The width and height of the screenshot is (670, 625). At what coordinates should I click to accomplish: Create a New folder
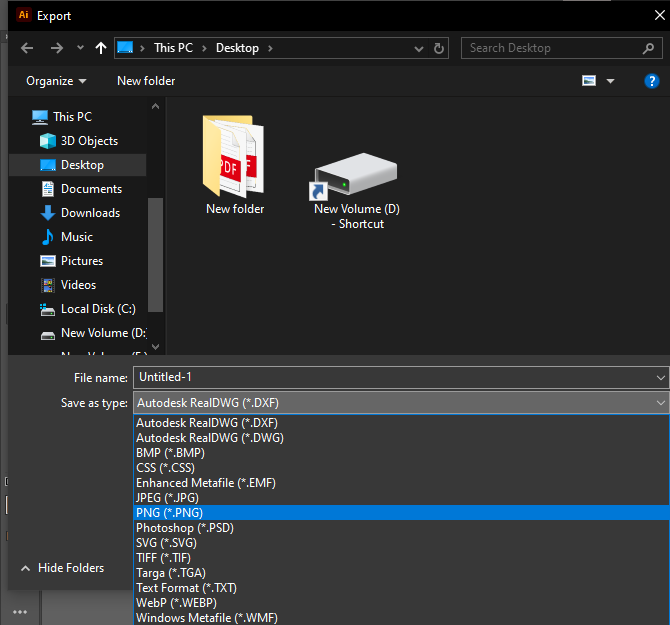pyautogui.click(x=146, y=81)
